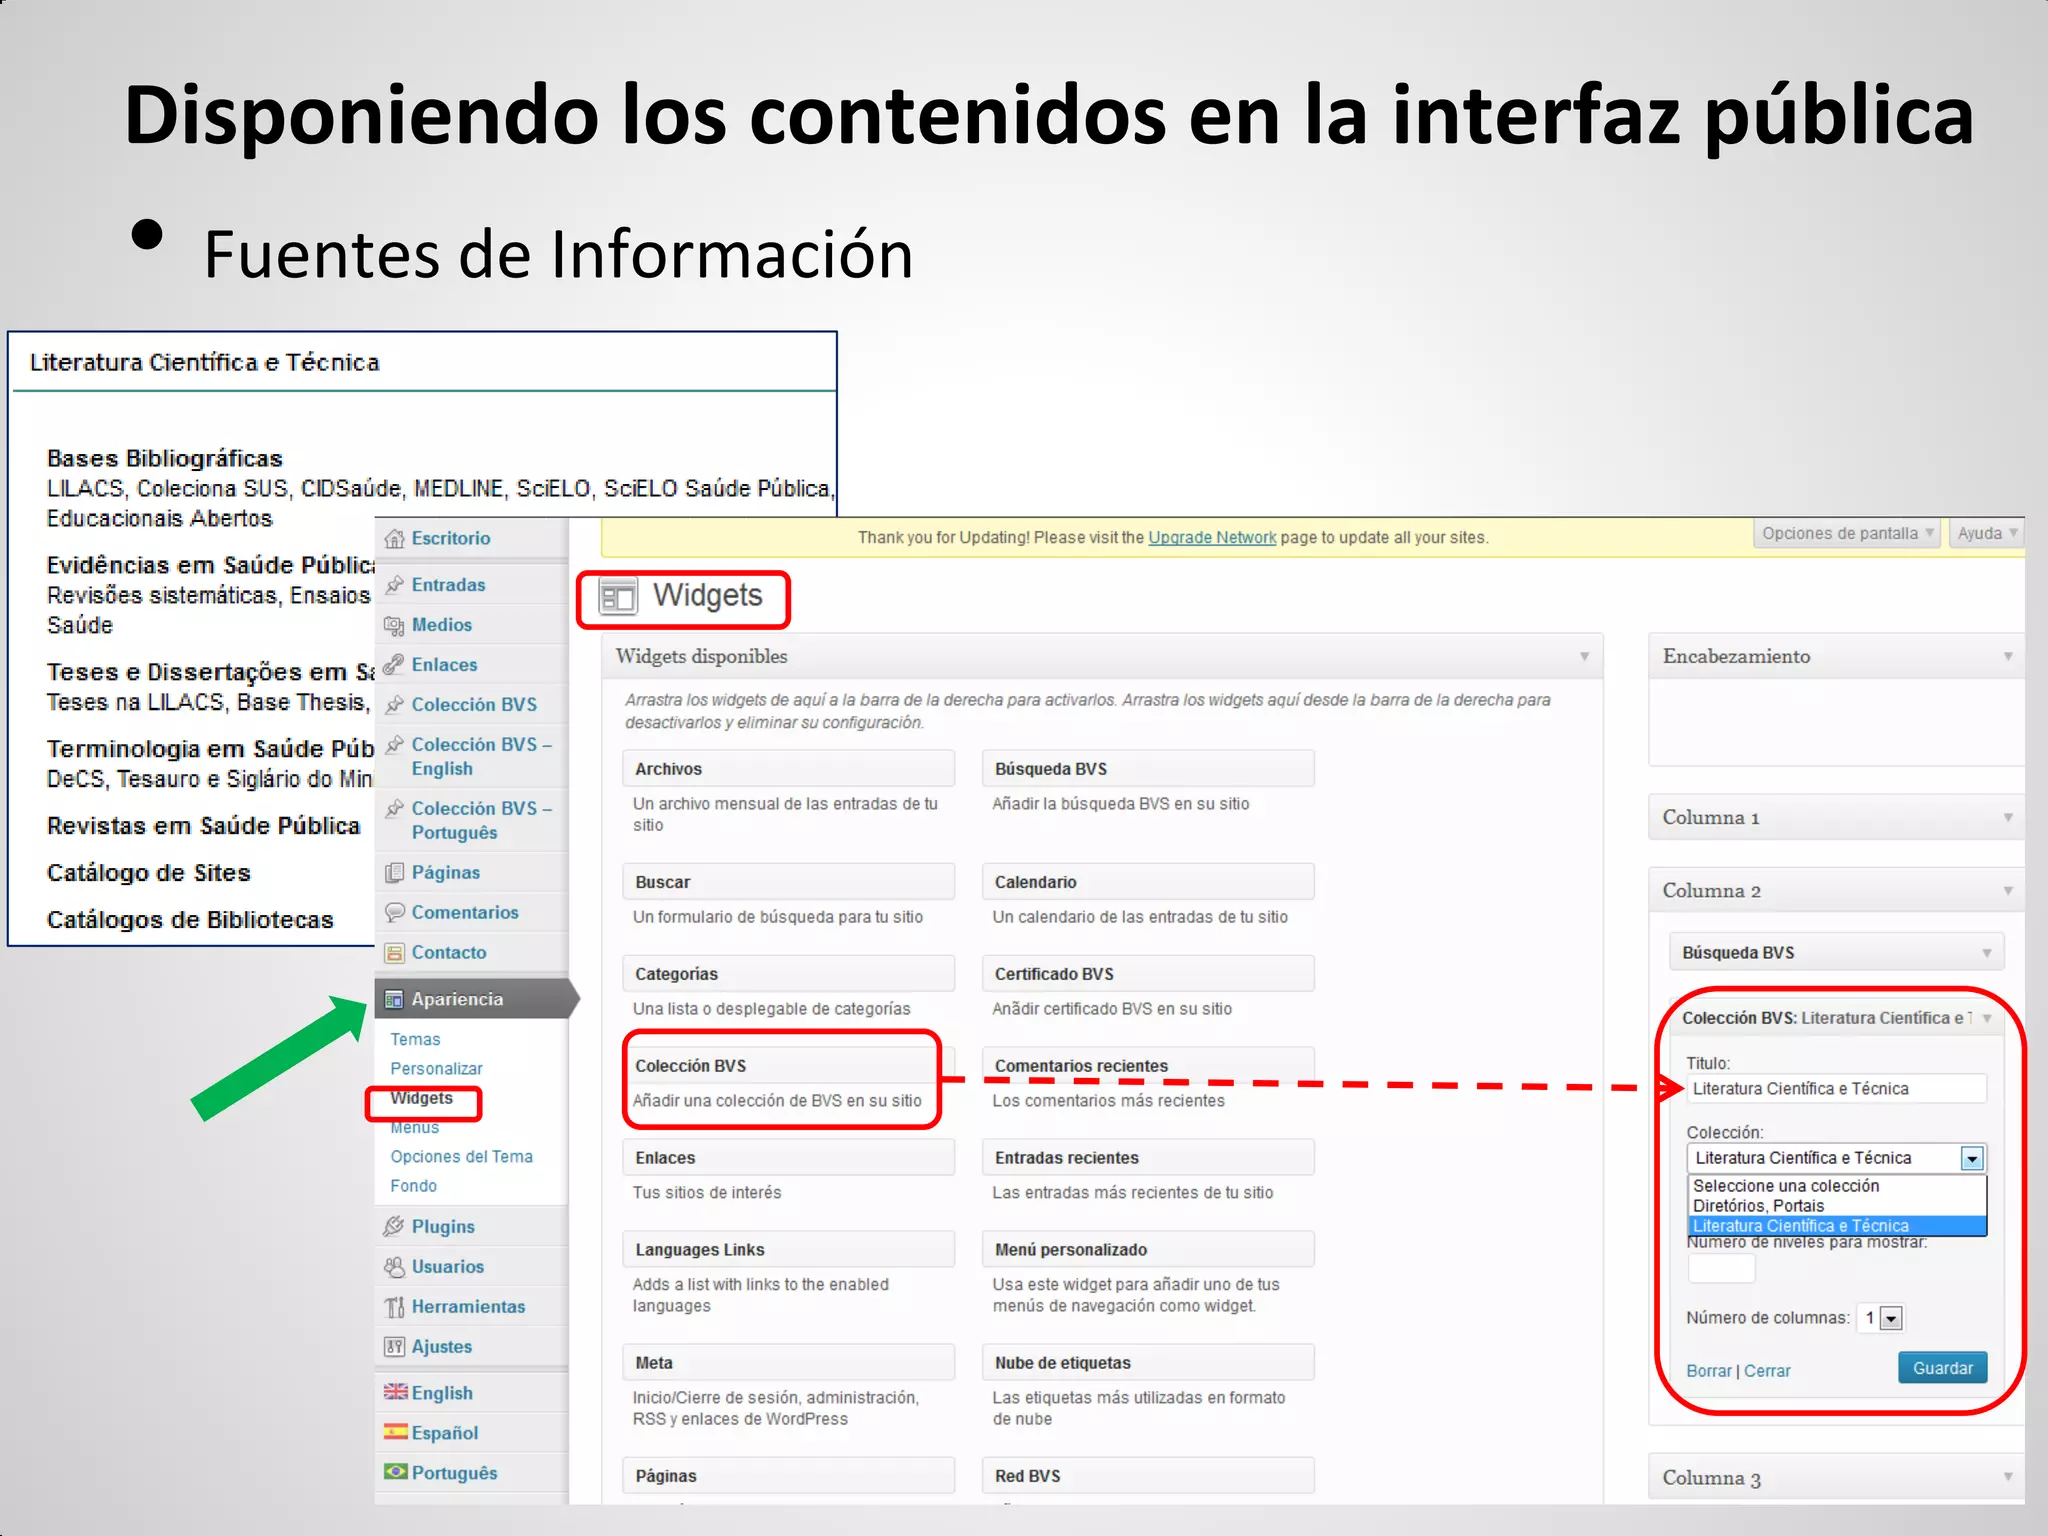The width and height of the screenshot is (2048, 1536).
Task: Click the Guardar button
Action: (1942, 1368)
